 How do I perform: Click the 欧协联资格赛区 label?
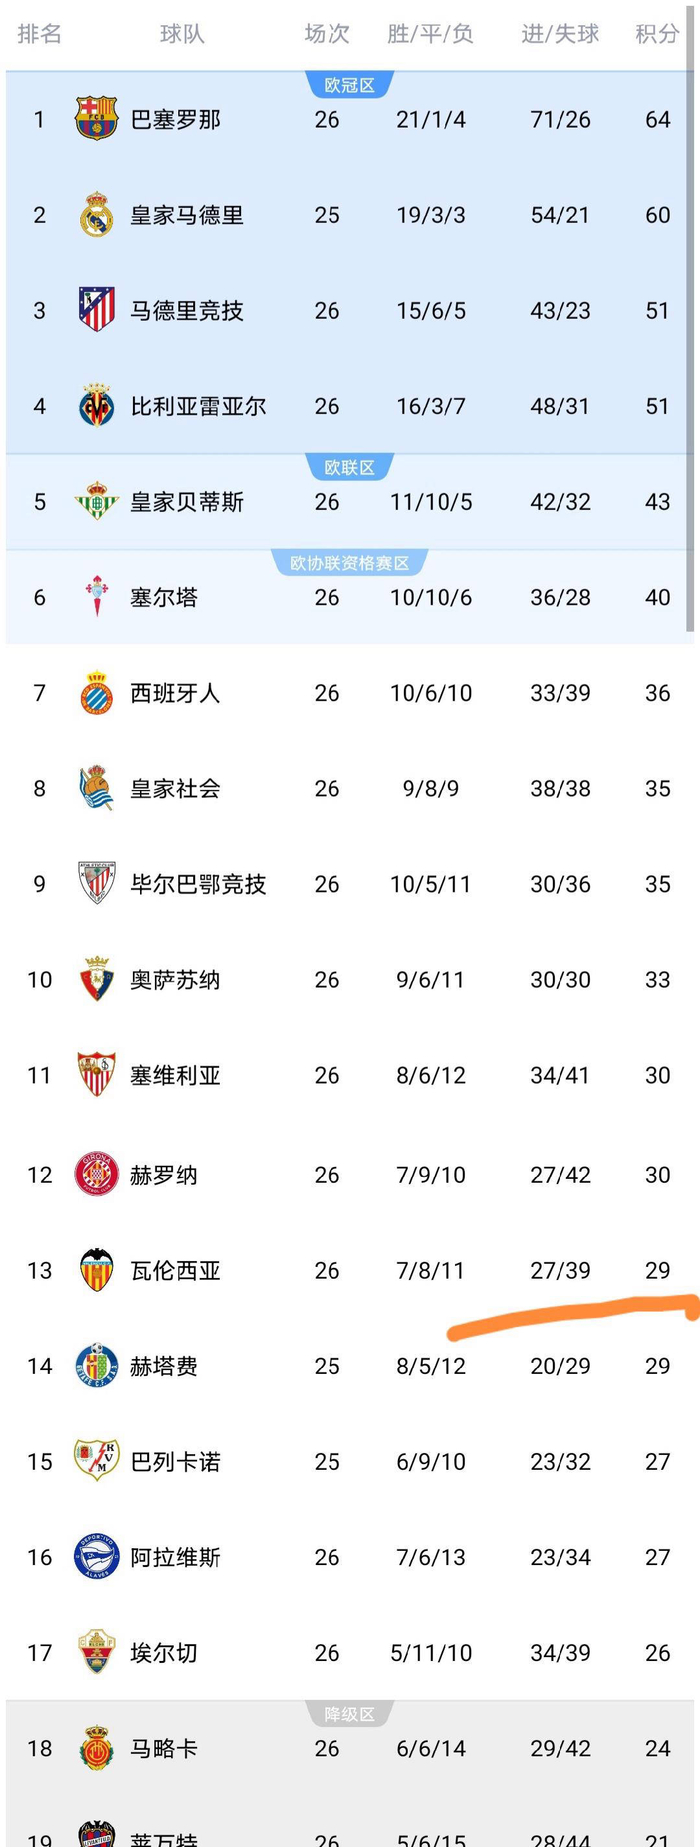[349, 564]
